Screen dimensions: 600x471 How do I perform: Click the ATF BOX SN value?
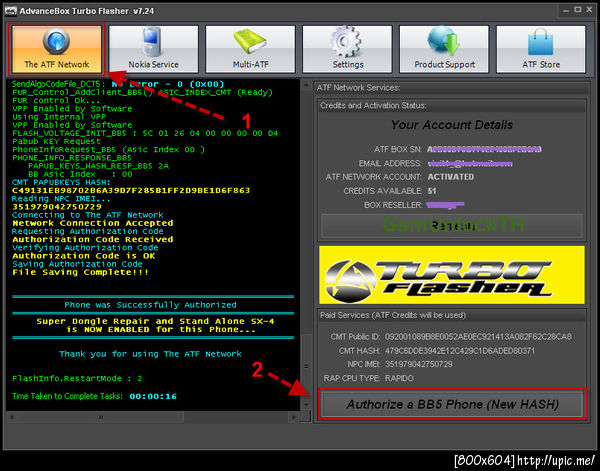click(x=484, y=149)
